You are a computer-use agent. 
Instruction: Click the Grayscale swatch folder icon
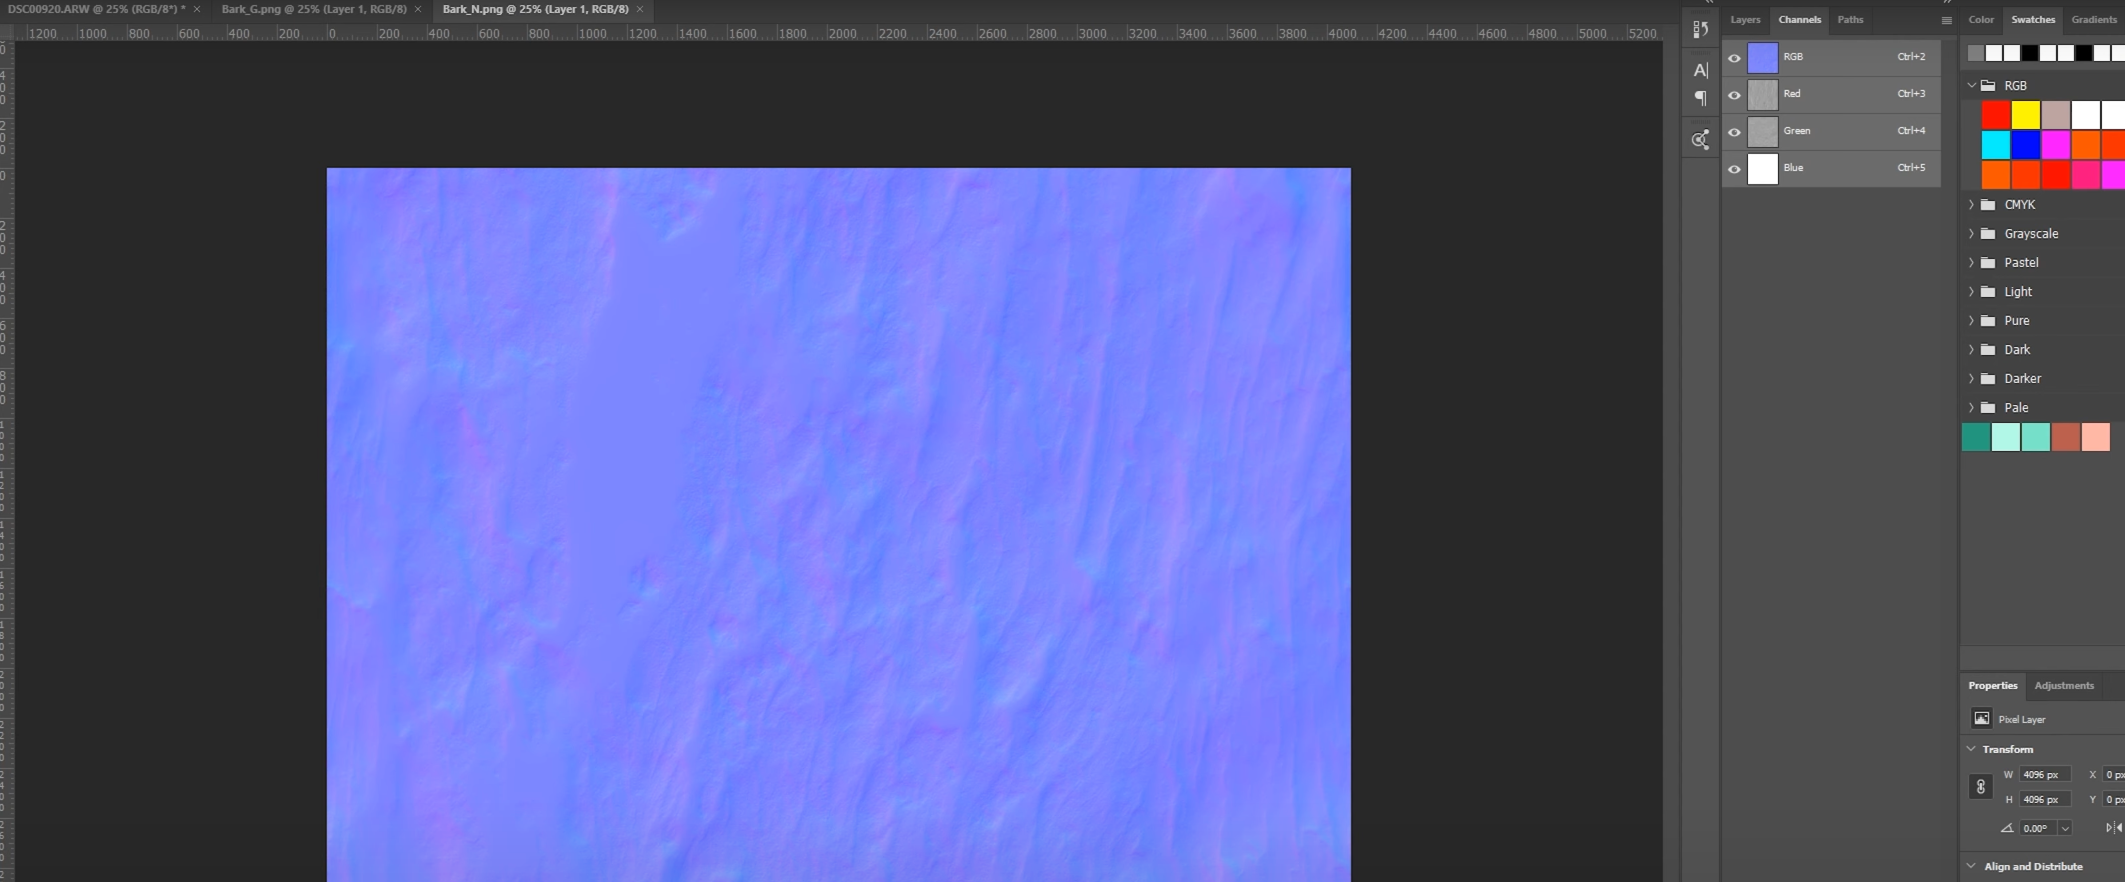1988,234
